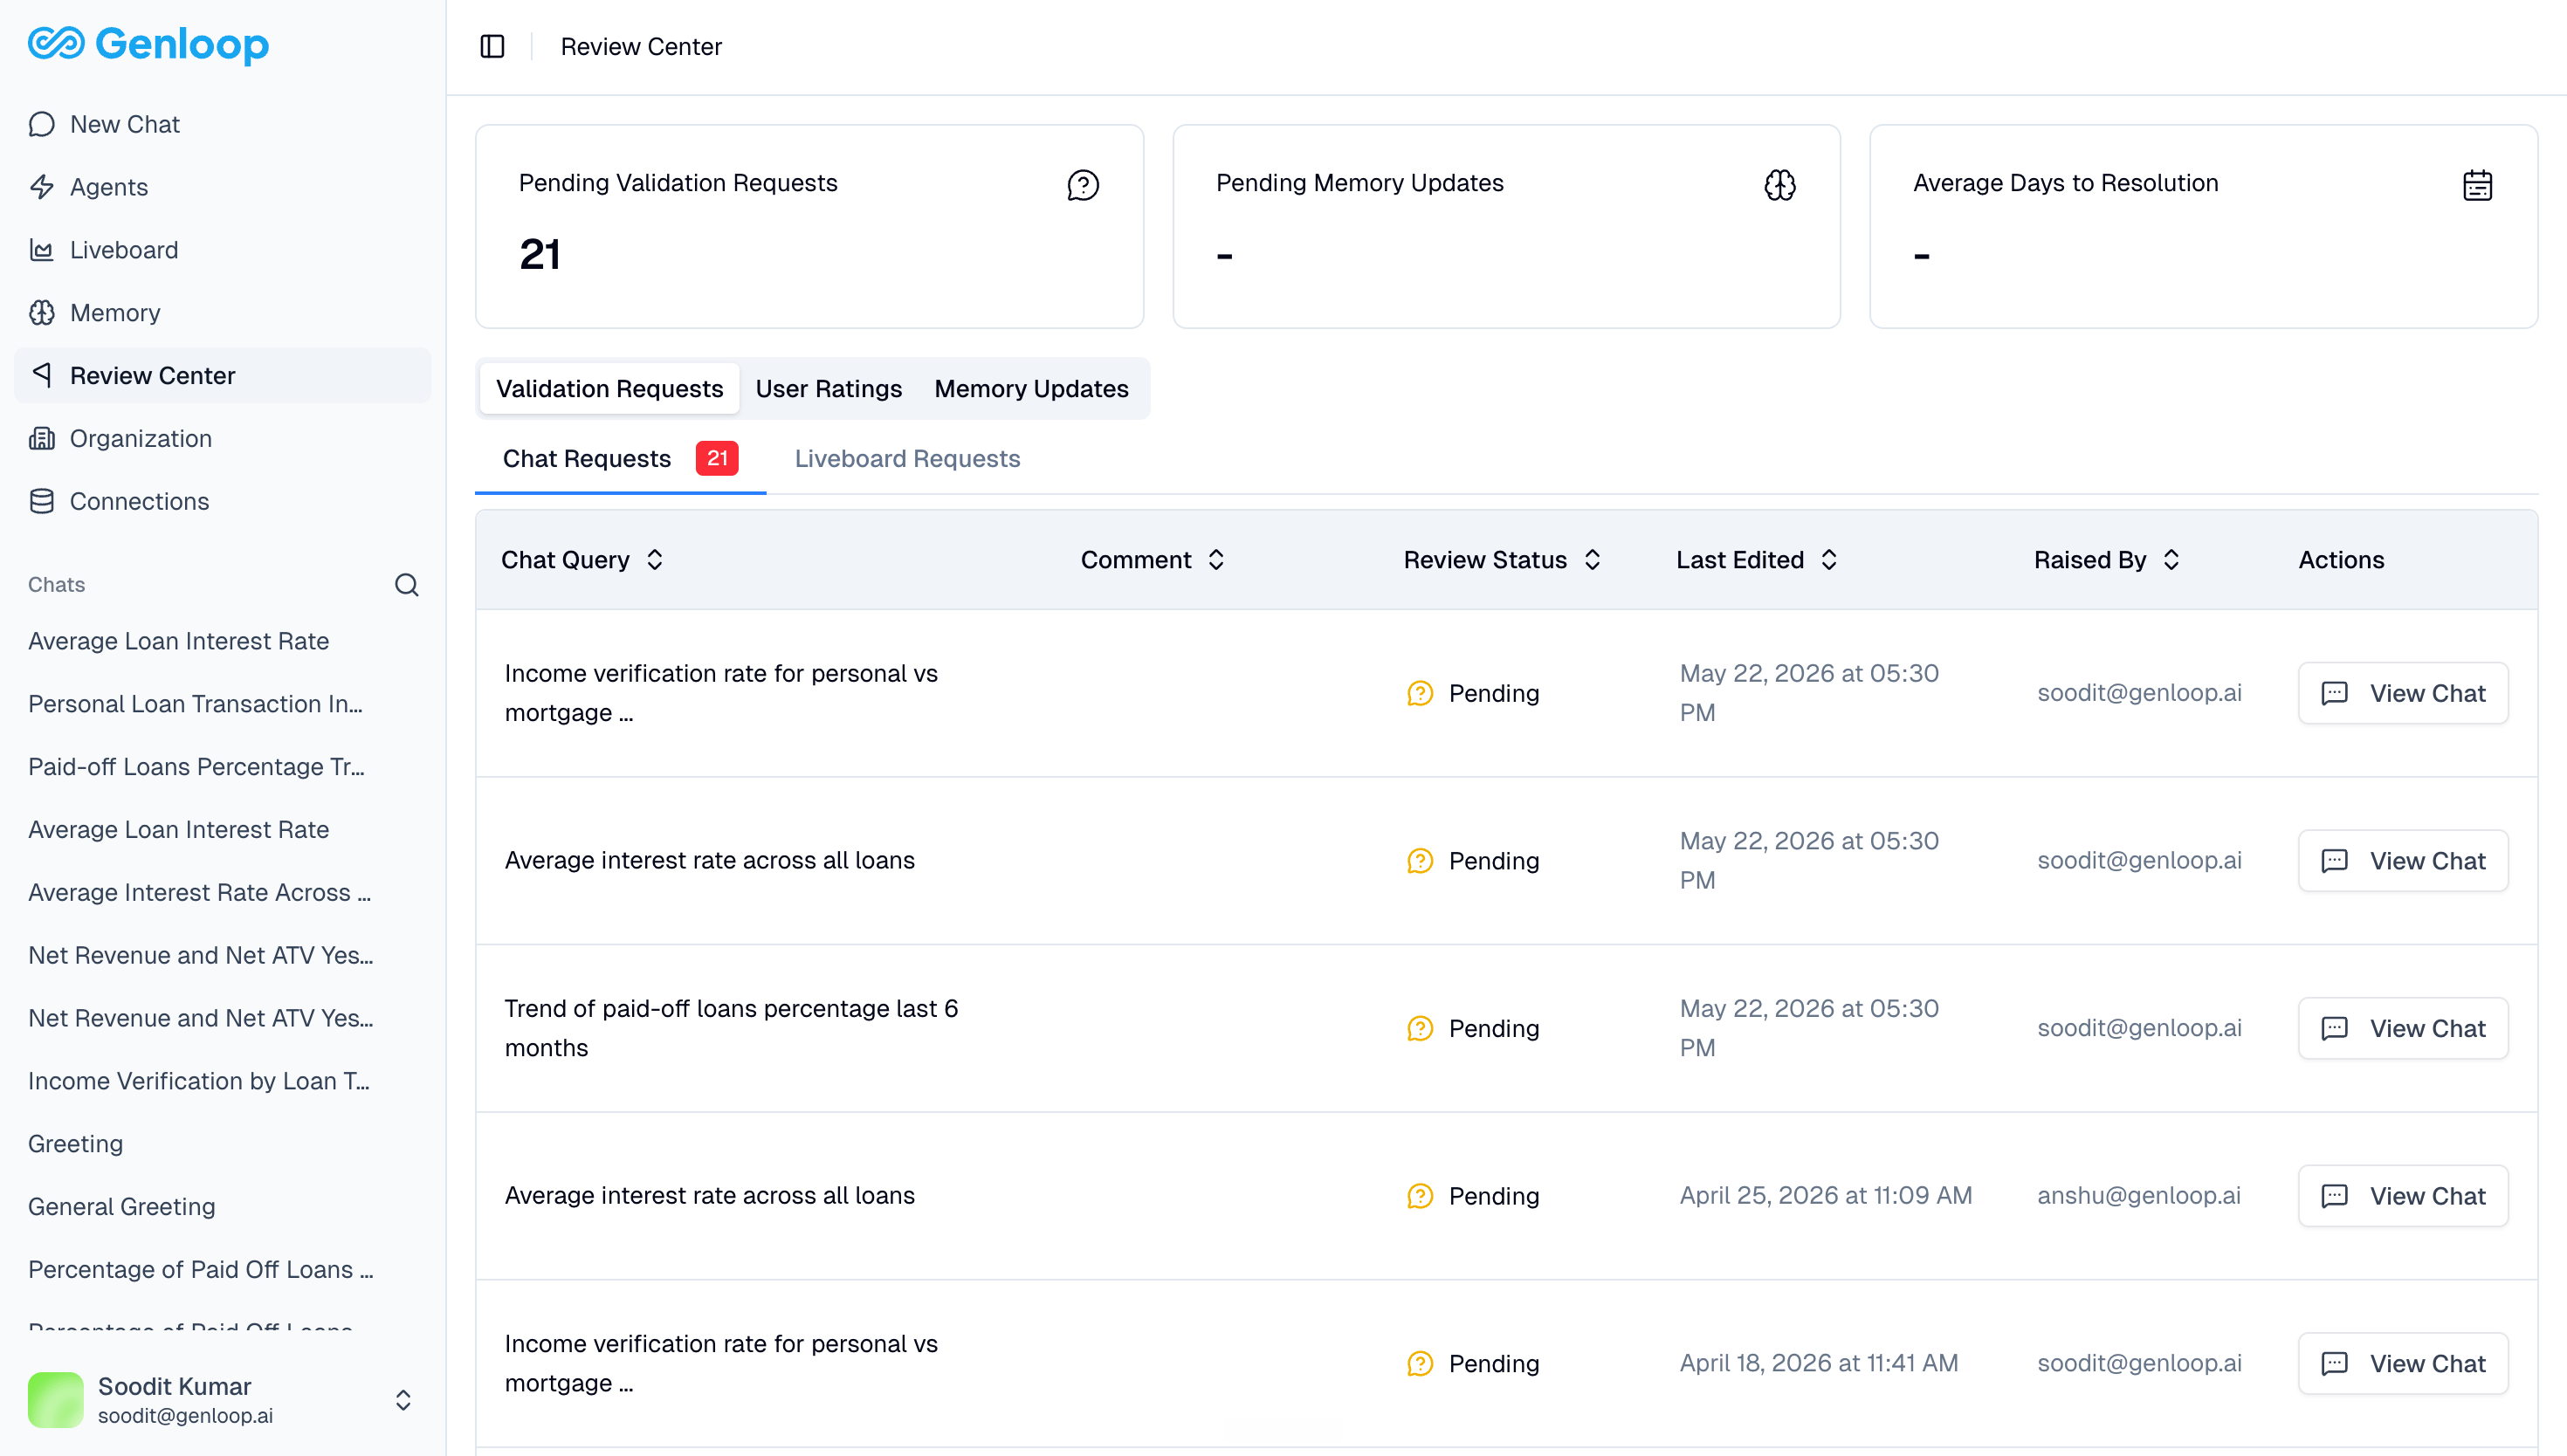Click the red 21 badge on Chat Requests
The height and width of the screenshot is (1456, 2567).
click(x=717, y=458)
